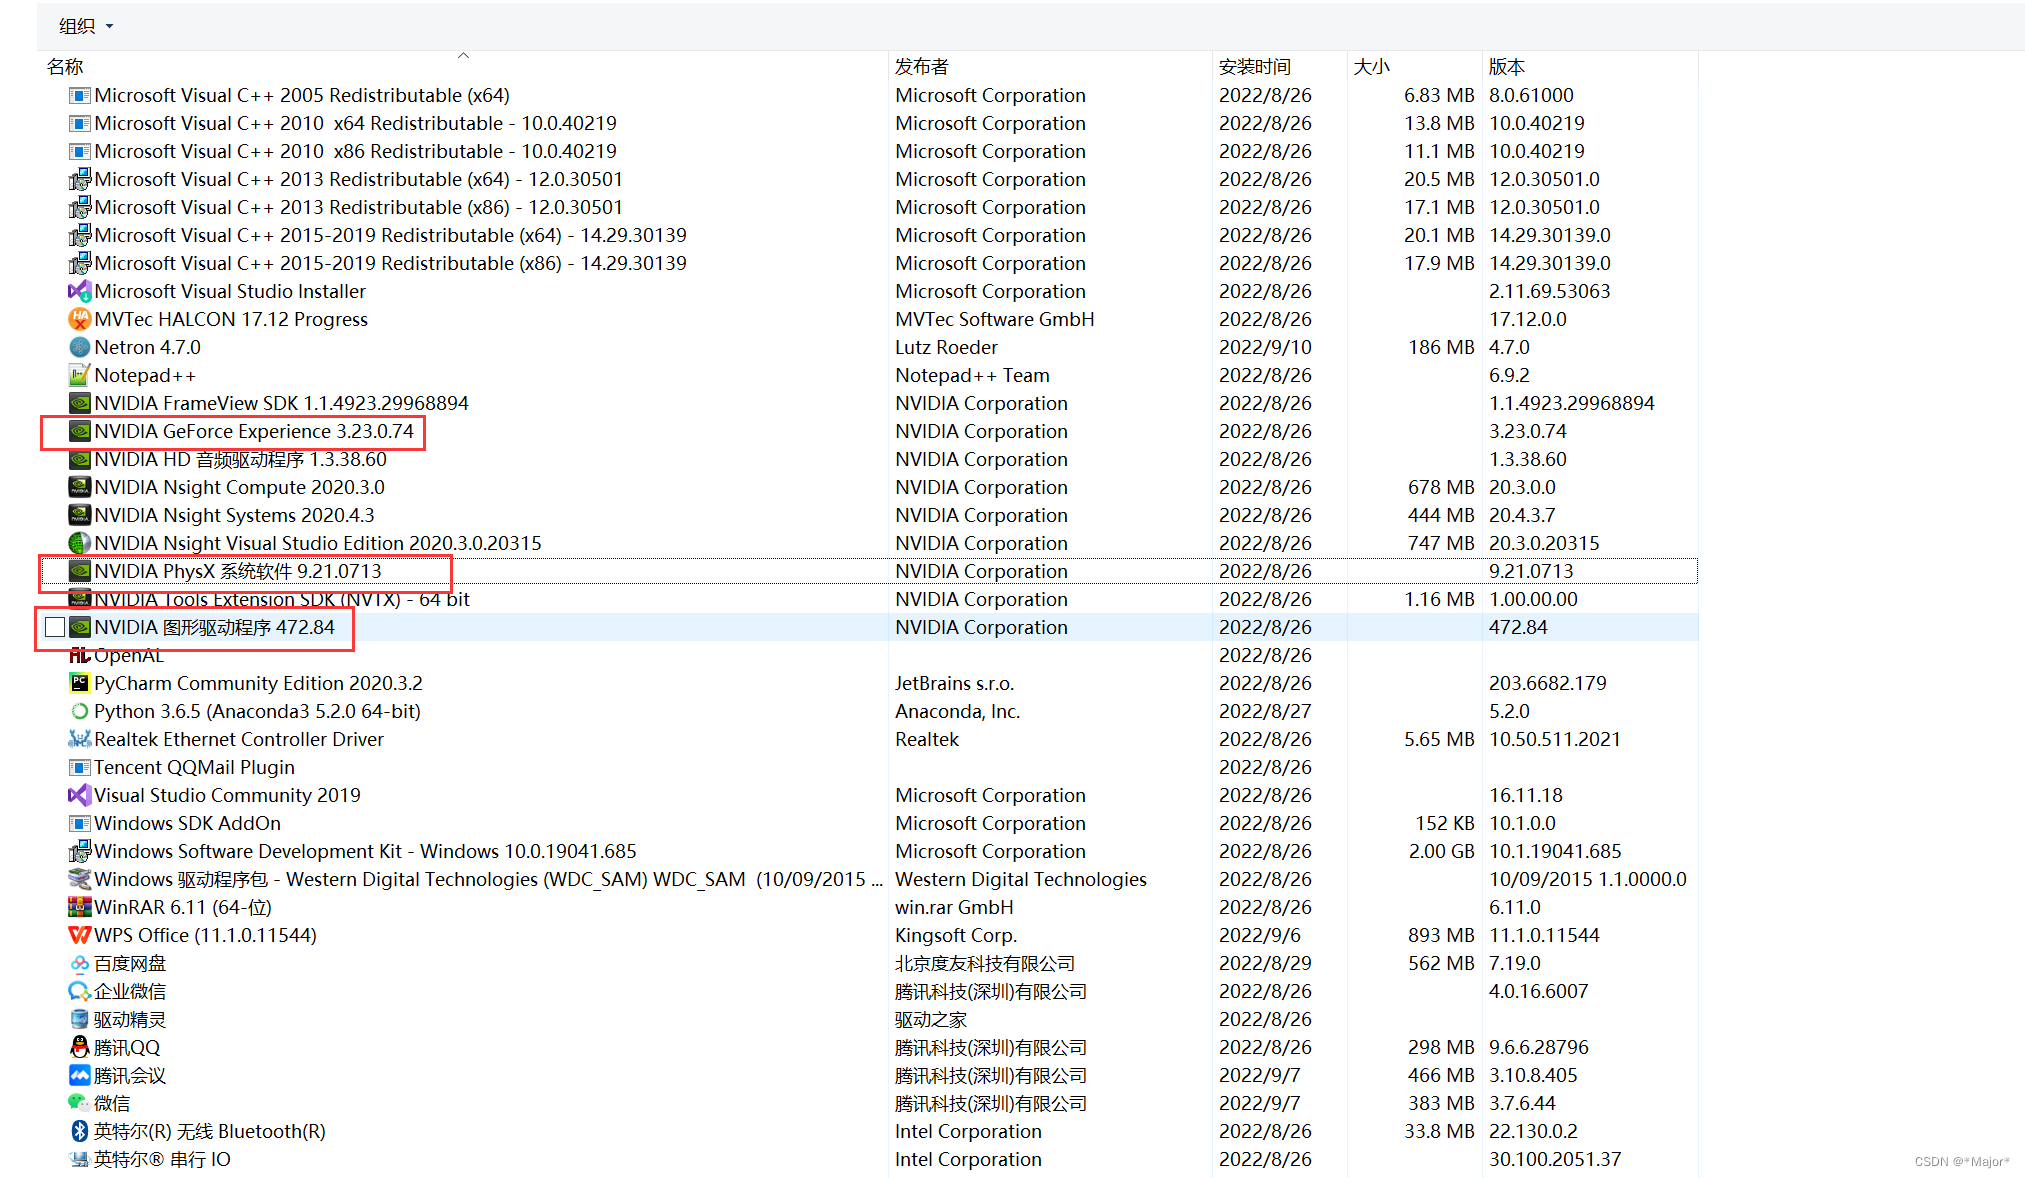Click PyCharm Community Edition icon

point(79,683)
